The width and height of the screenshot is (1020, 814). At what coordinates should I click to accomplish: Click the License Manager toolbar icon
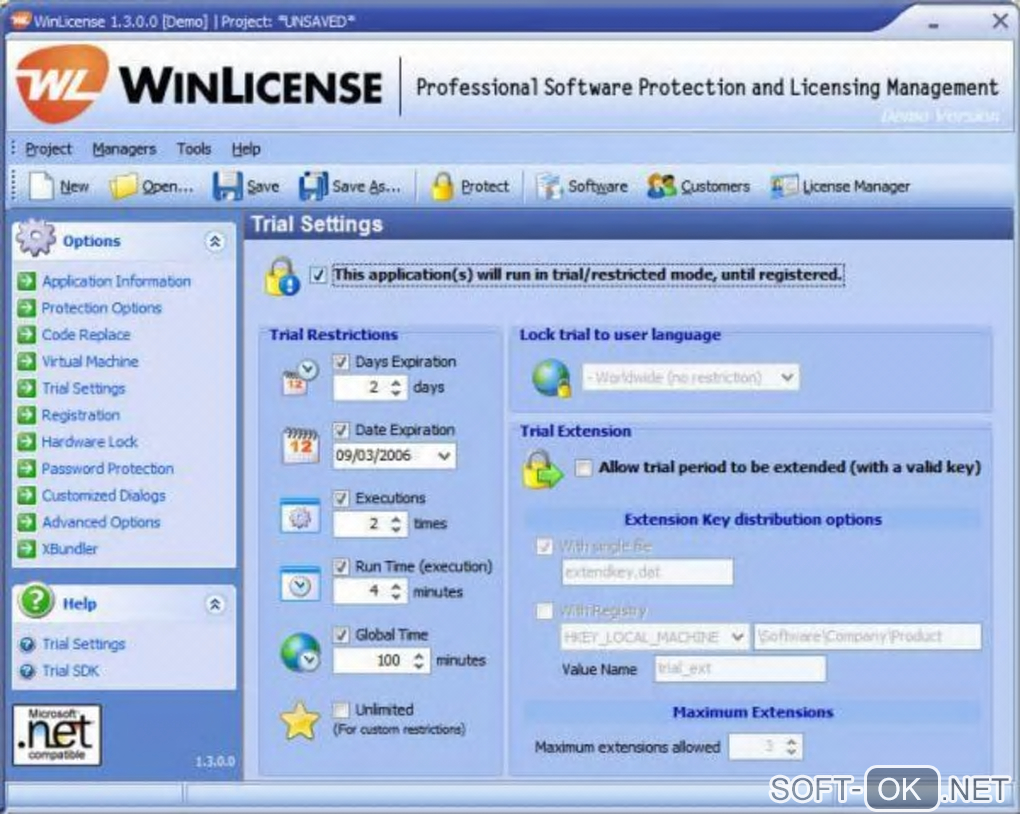click(784, 186)
